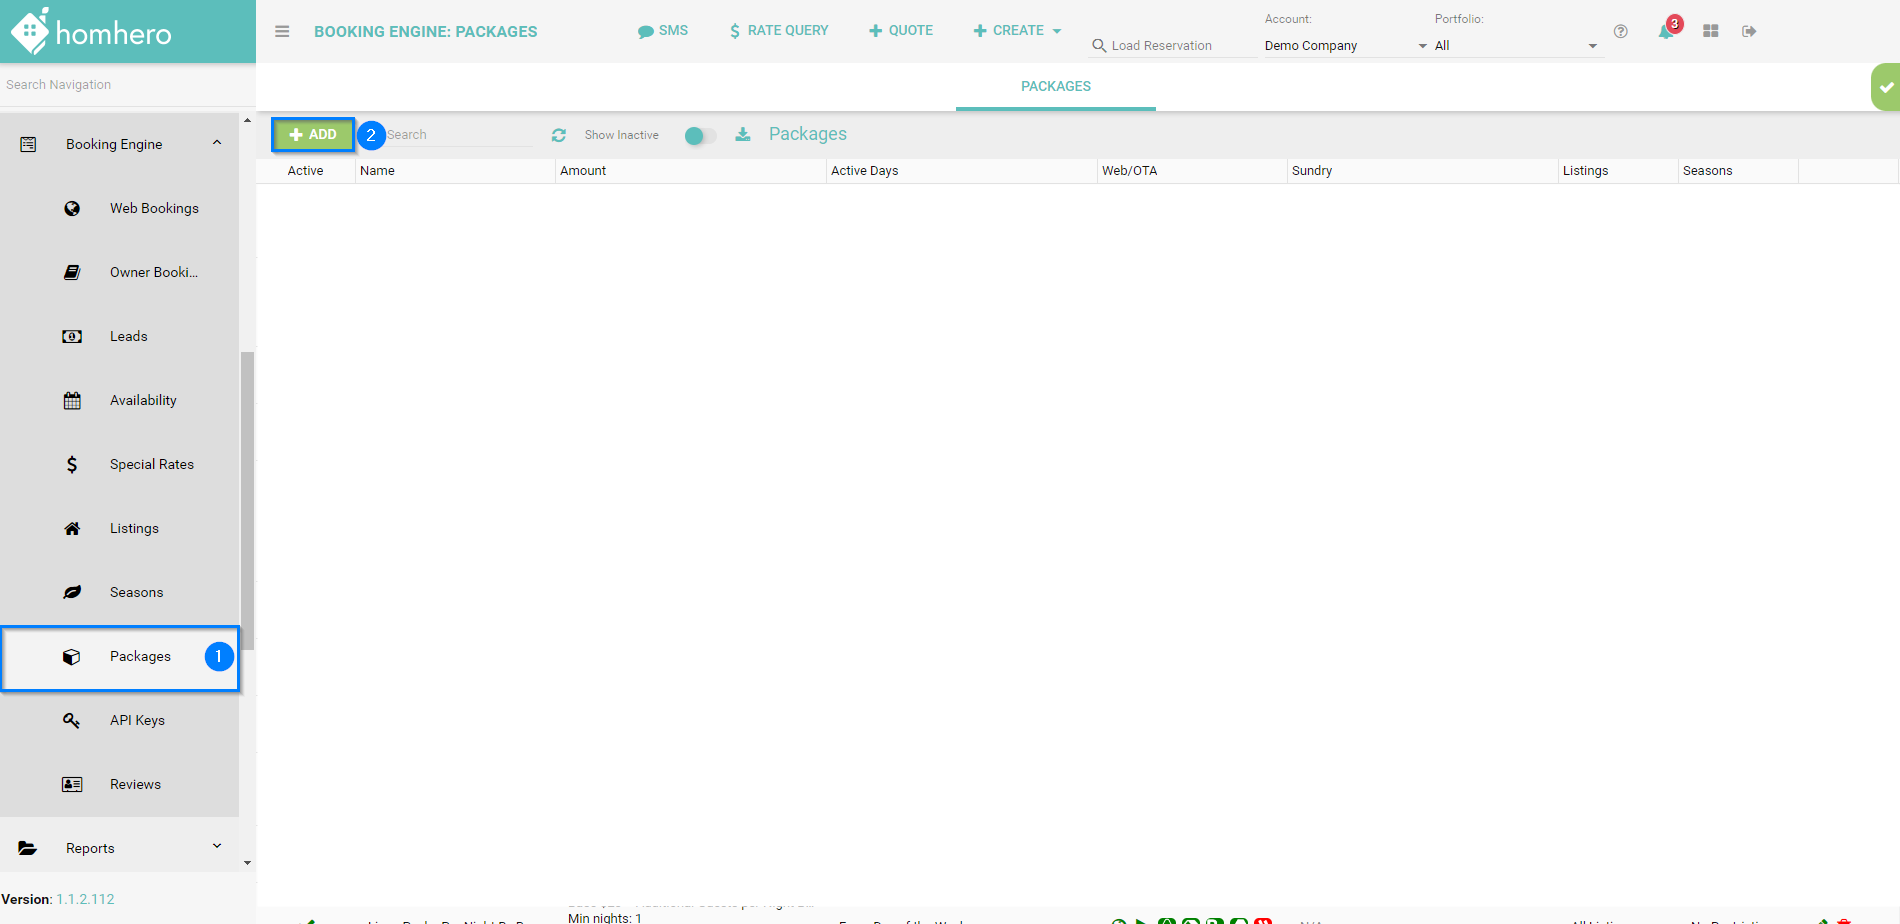
Task: Open the Create dropdown menu
Action: 1017,31
